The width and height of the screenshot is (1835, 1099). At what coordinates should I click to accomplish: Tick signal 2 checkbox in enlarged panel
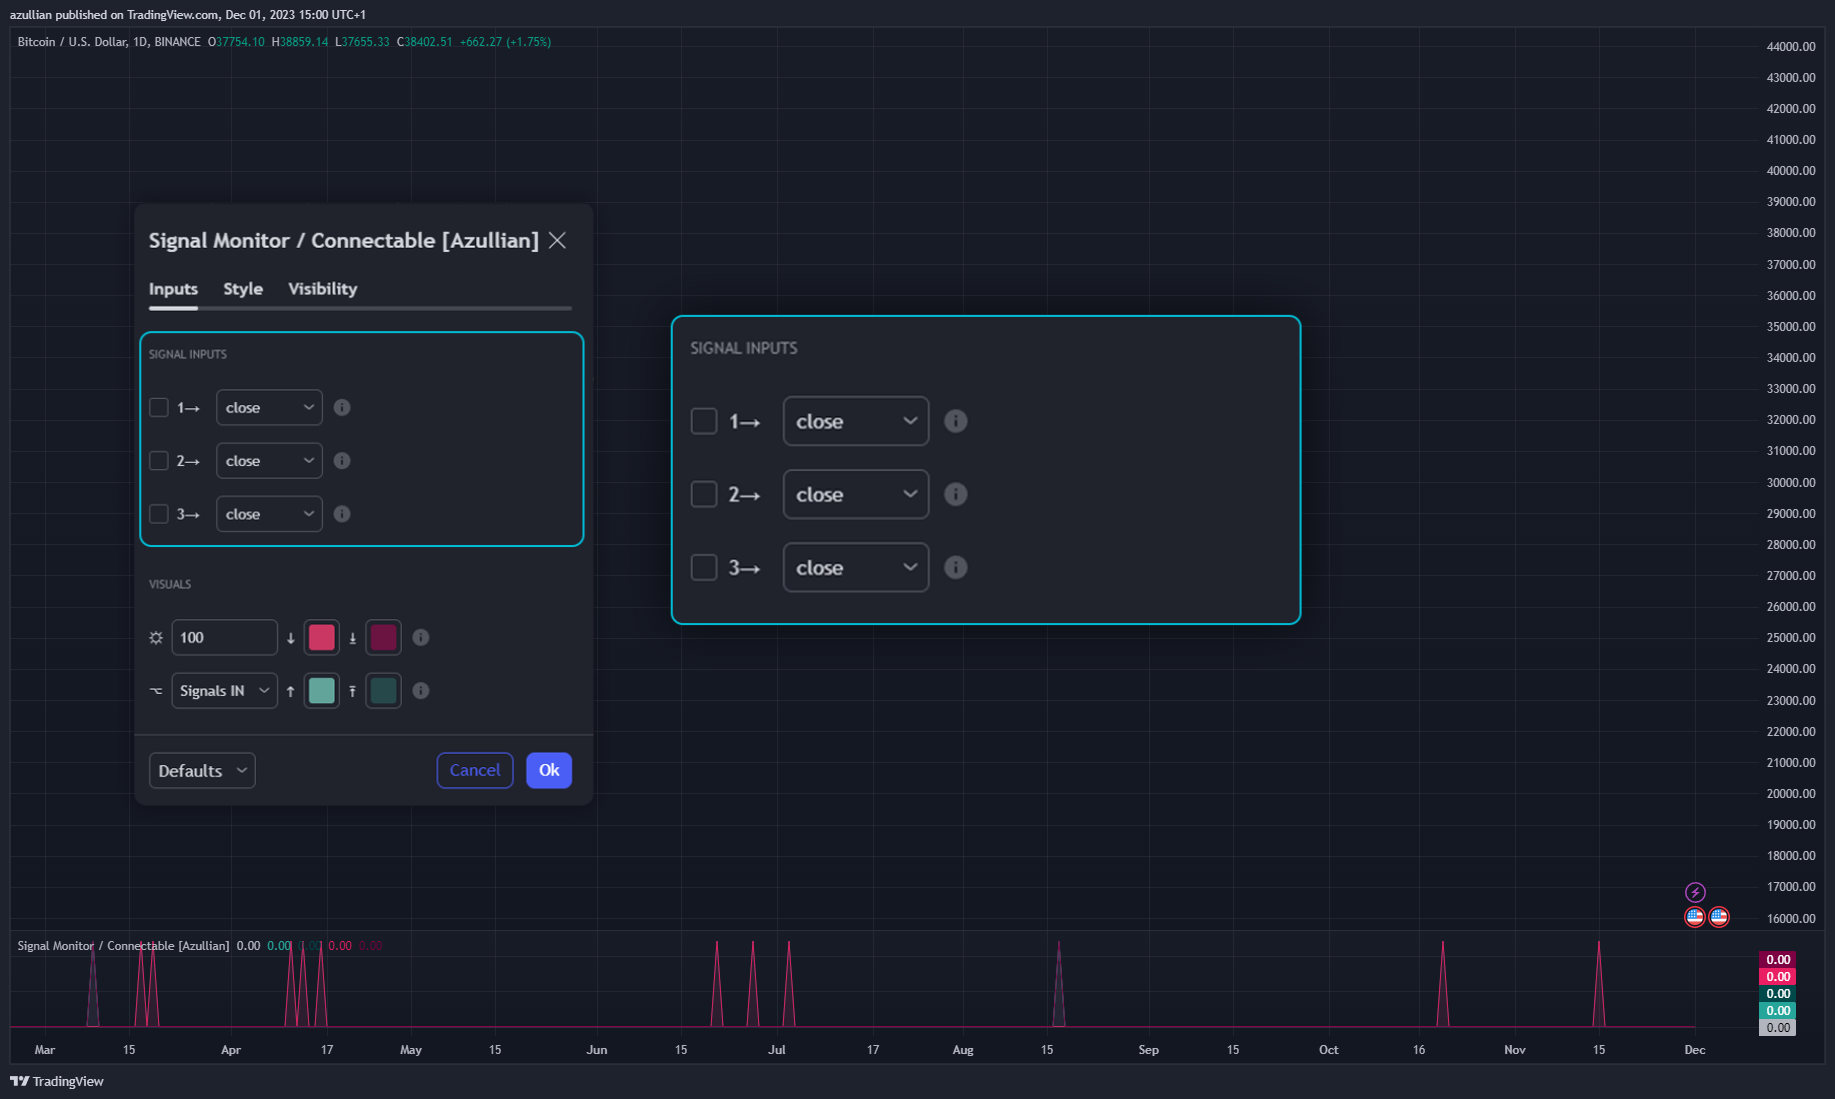click(704, 494)
